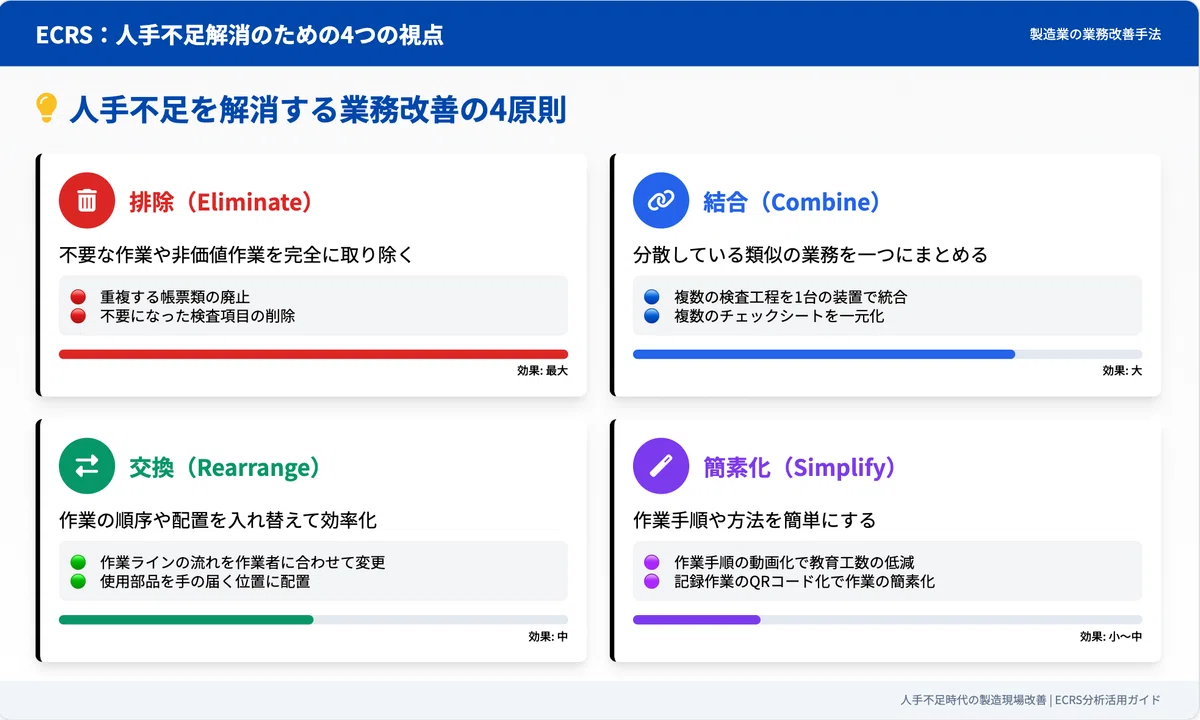Click the green swap arrows Rearrange icon

(x=87, y=466)
